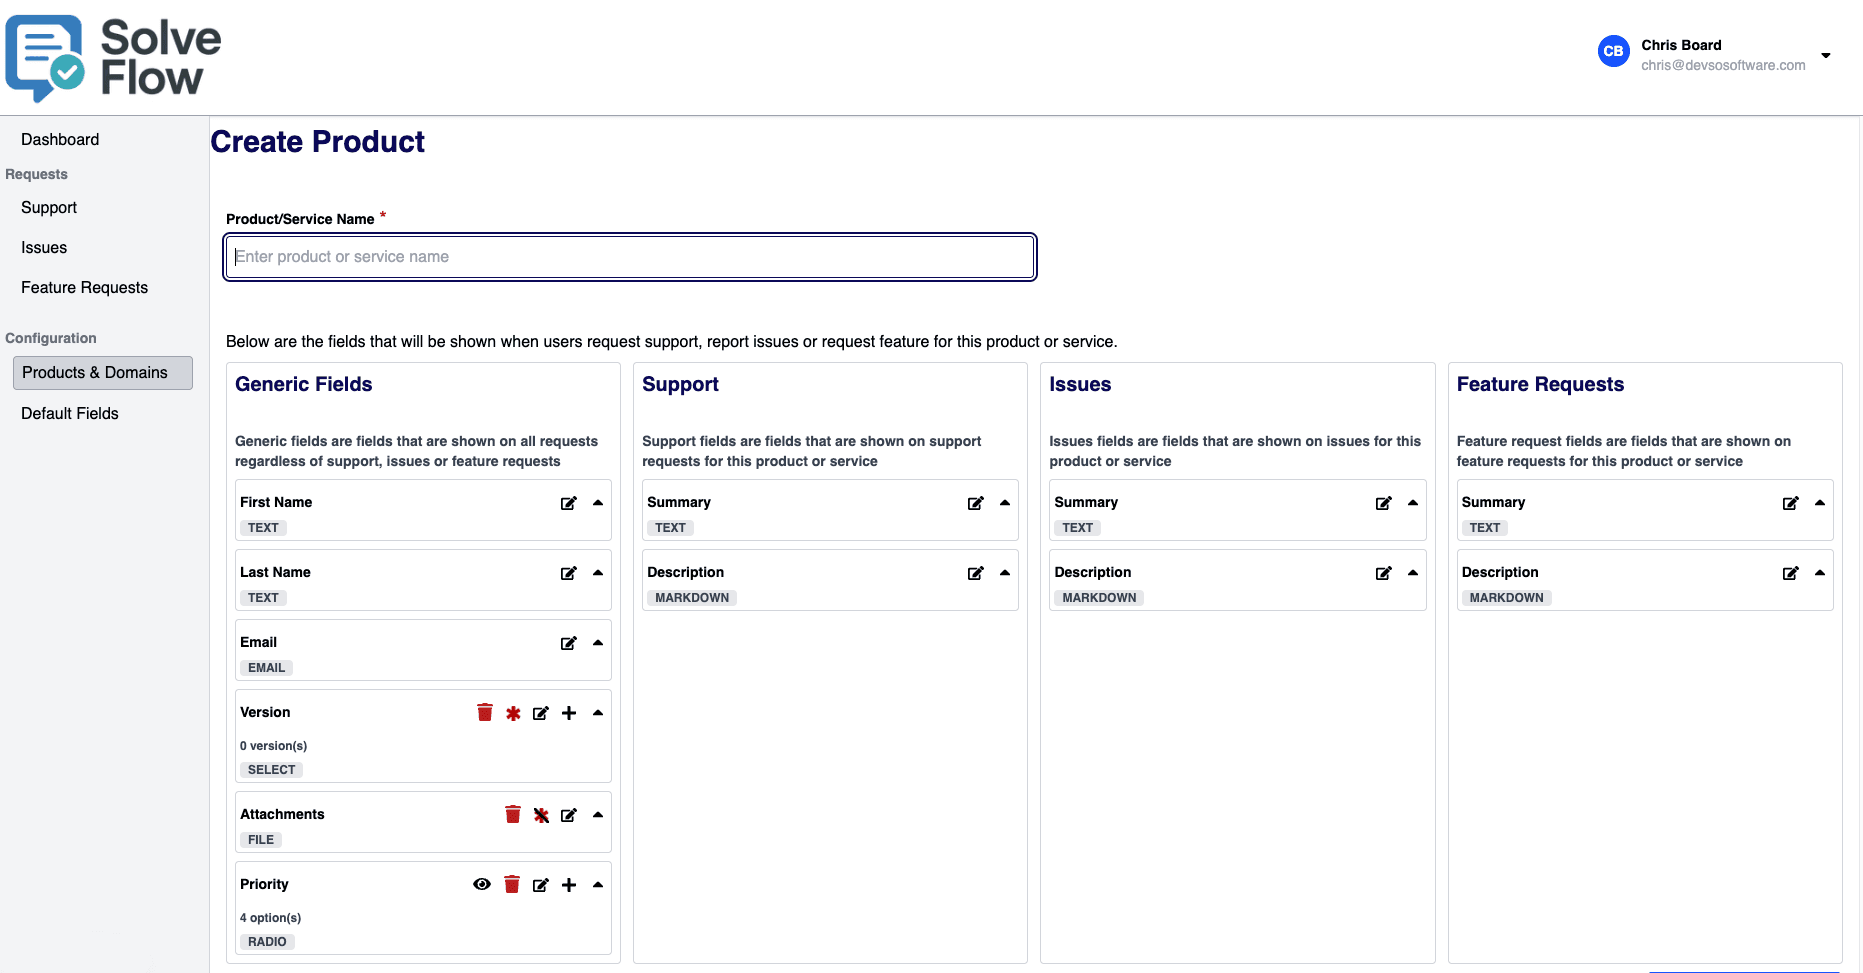
Task: Click the SolveFlow logo
Action: click(x=110, y=58)
